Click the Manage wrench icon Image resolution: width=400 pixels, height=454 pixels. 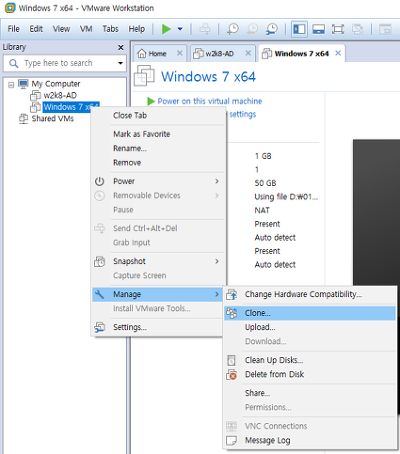(99, 294)
